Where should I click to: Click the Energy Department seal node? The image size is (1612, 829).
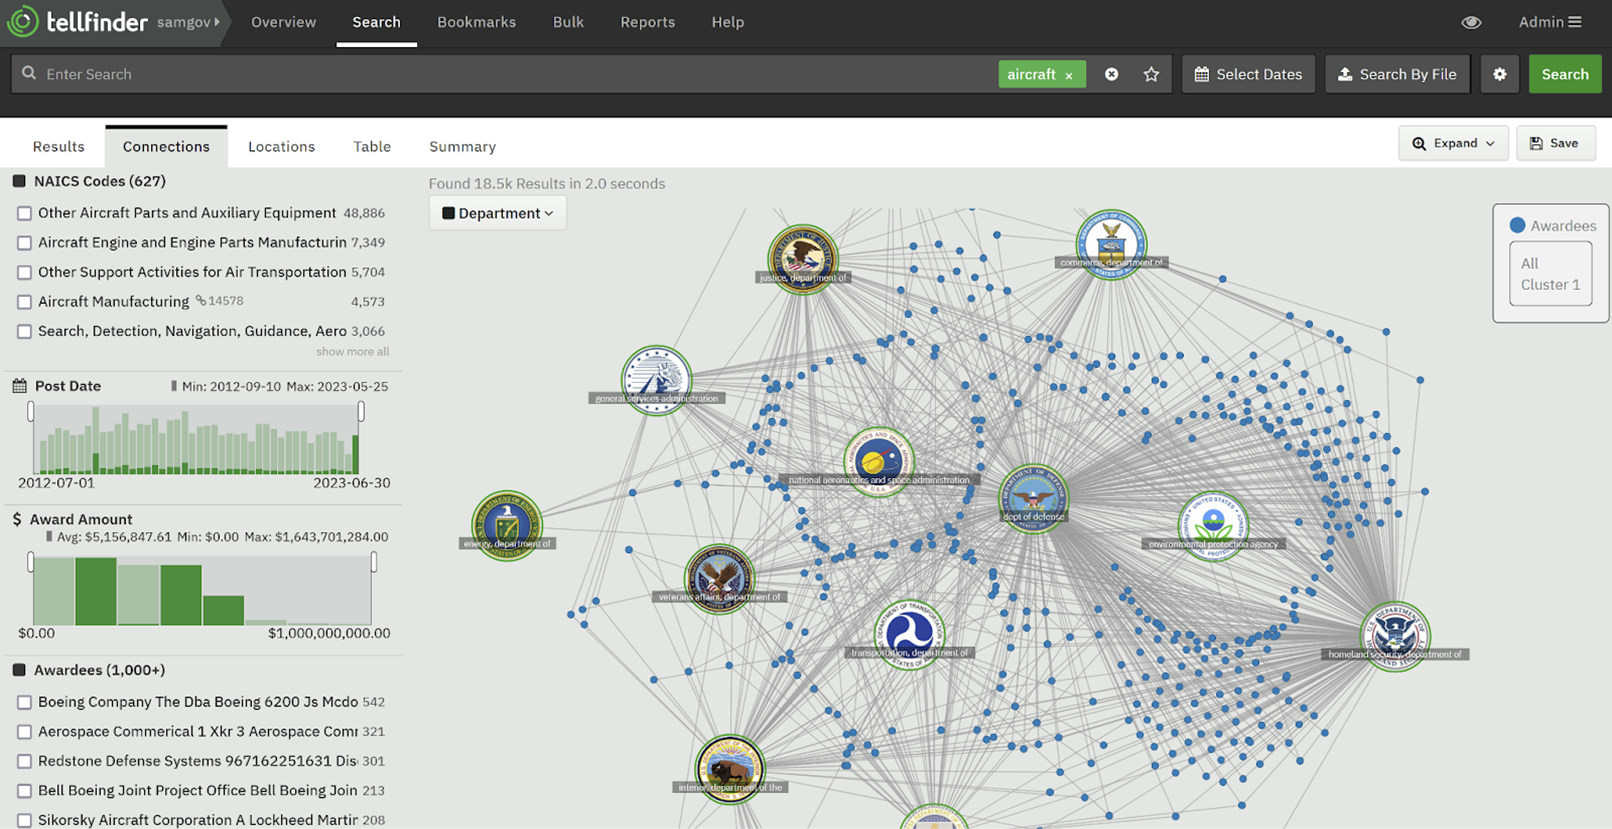[507, 525]
